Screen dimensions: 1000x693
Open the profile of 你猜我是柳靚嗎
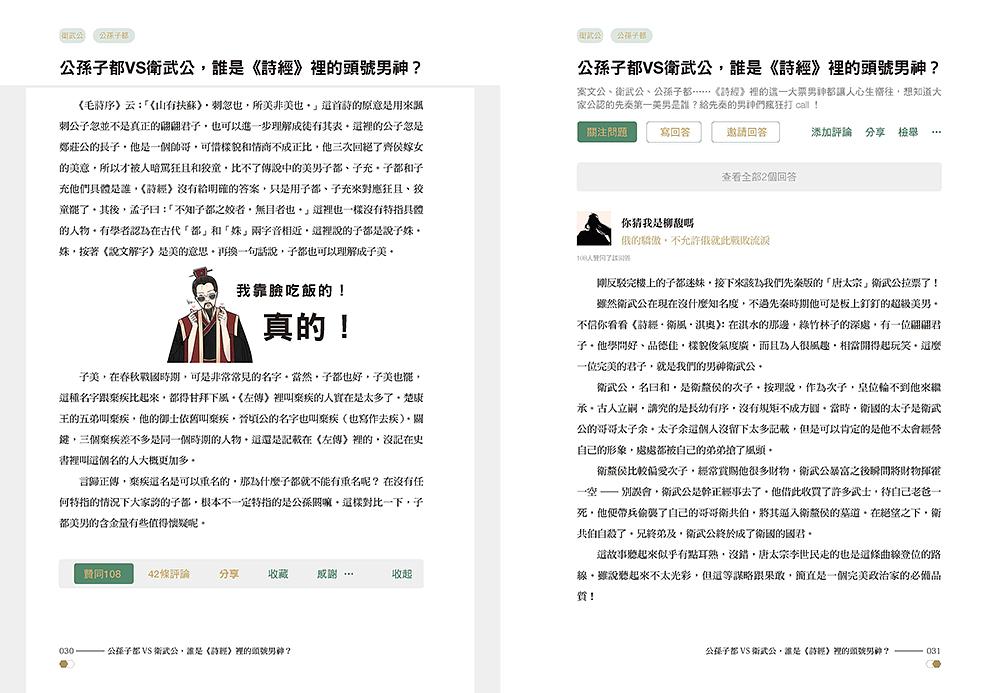coord(658,222)
